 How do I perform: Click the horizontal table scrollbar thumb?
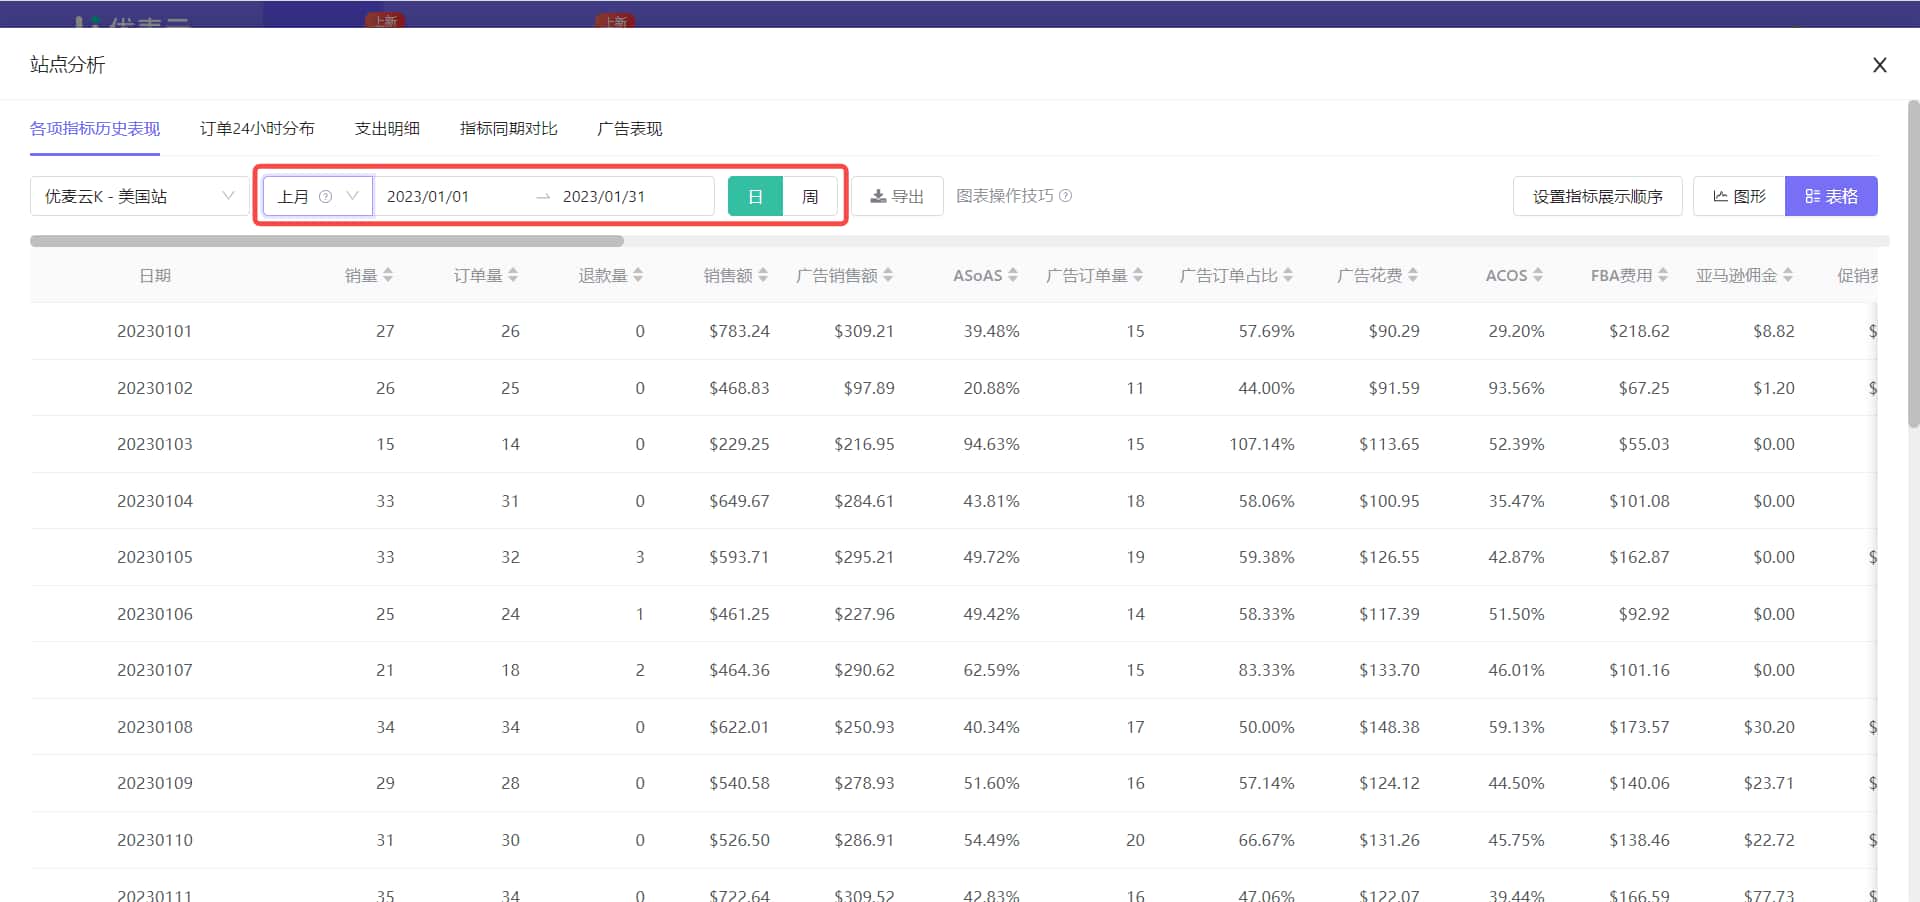click(x=327, y=241)
